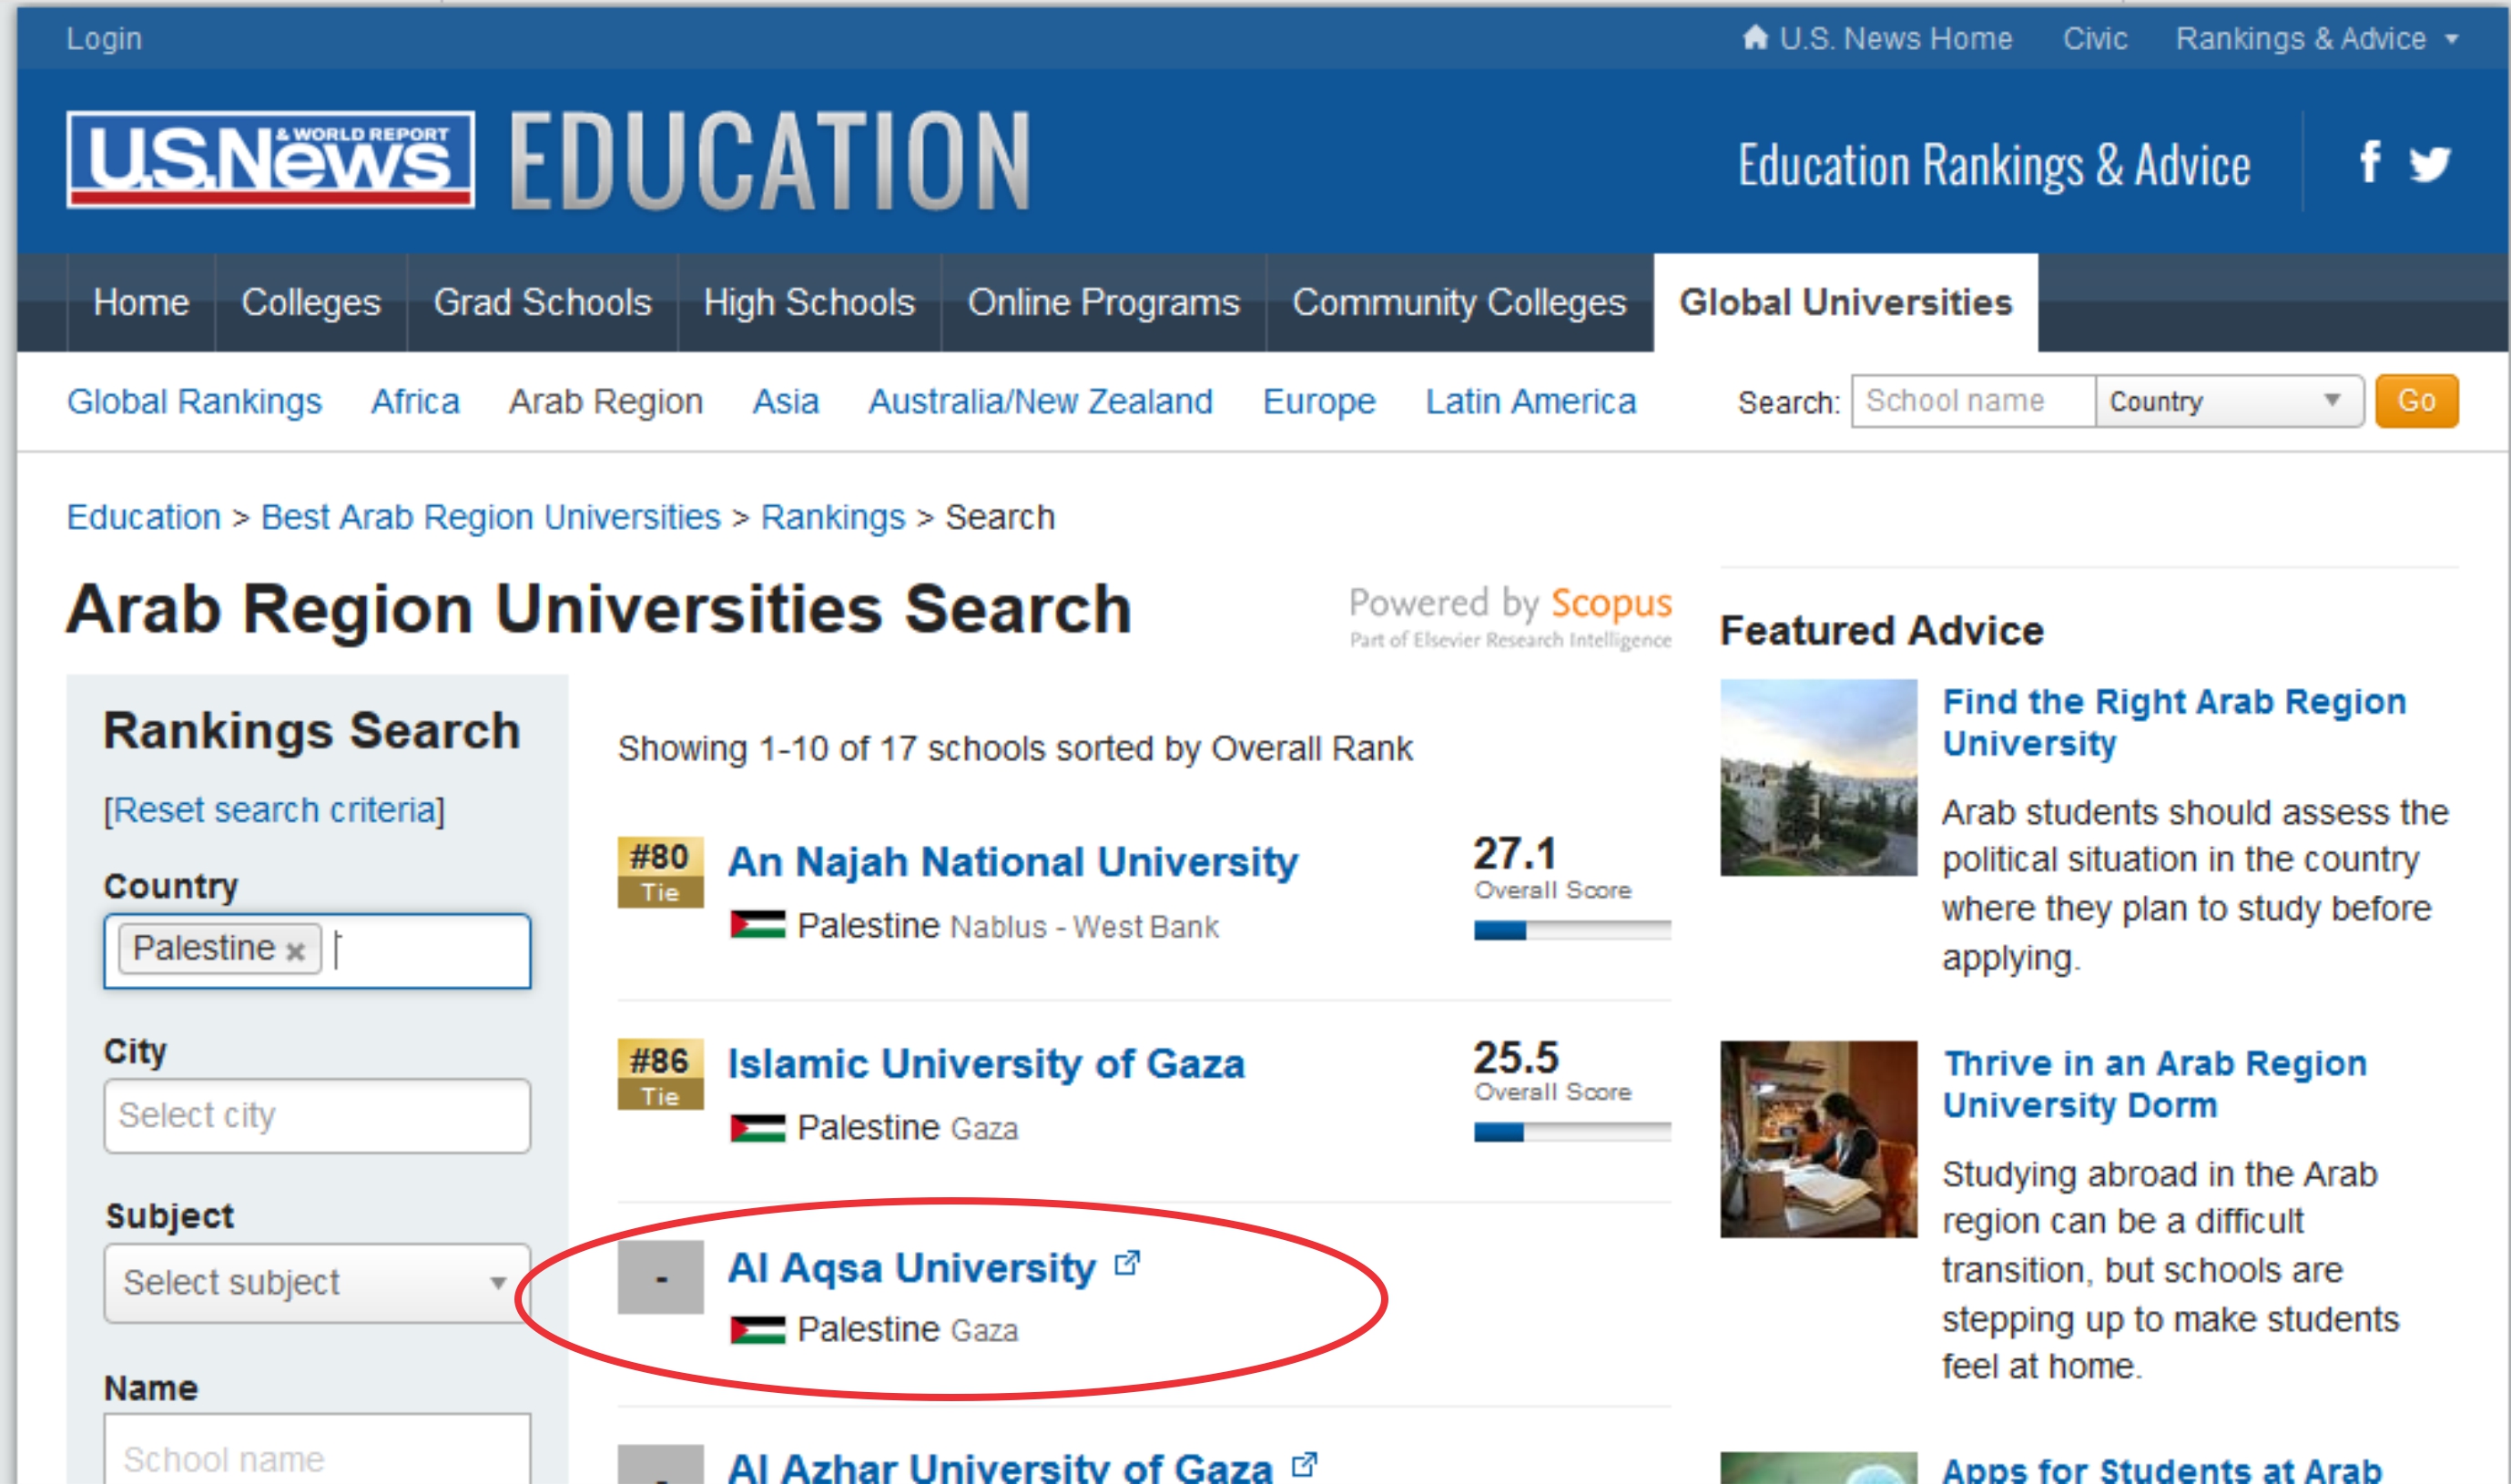Screen dimensions: 2511x1484
Task: Click the Twitter bird icon
Action: (2429, 163)
